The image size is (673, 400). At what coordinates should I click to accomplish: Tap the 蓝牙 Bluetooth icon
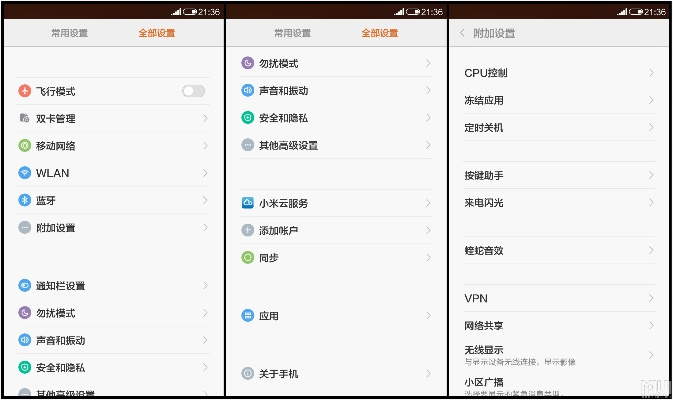(x=24, y=200)
